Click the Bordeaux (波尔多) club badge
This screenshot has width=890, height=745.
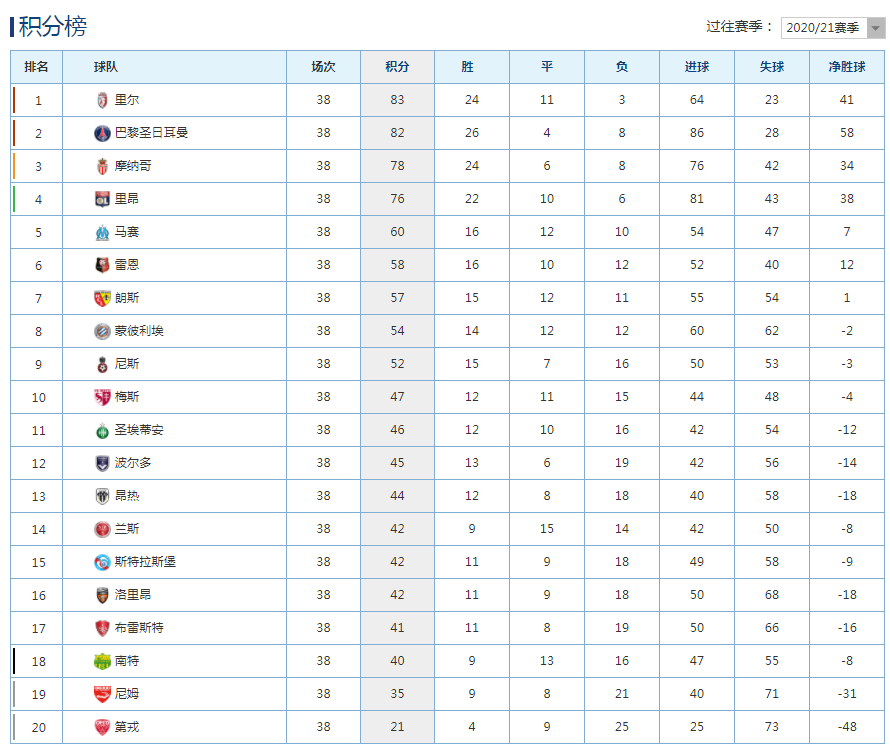[101, 463]
